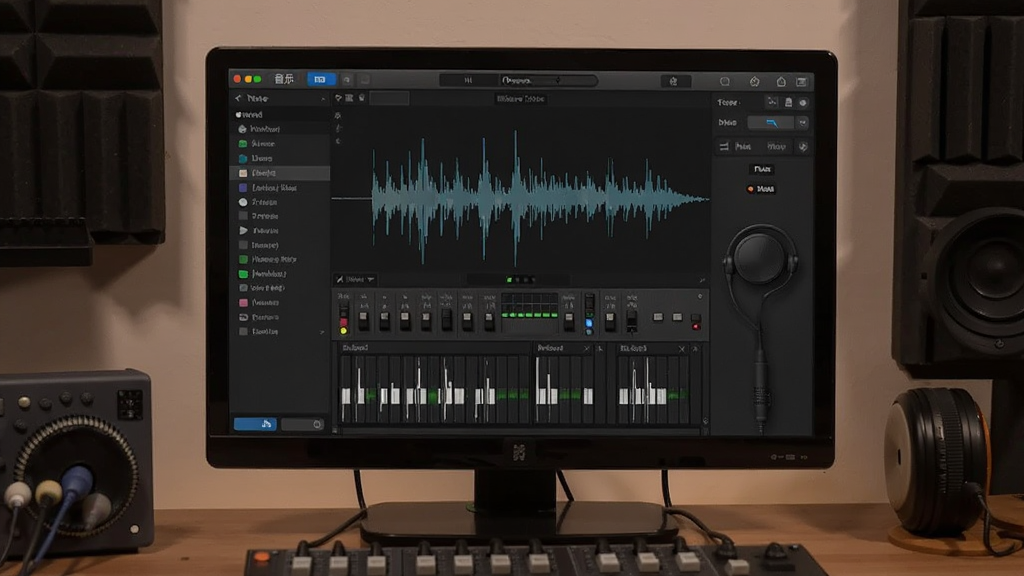Image resolution: width=1024 pixels, height=576 pixels.
Task: Switch to the first inspector tab
Action: [x=743, y=146]
